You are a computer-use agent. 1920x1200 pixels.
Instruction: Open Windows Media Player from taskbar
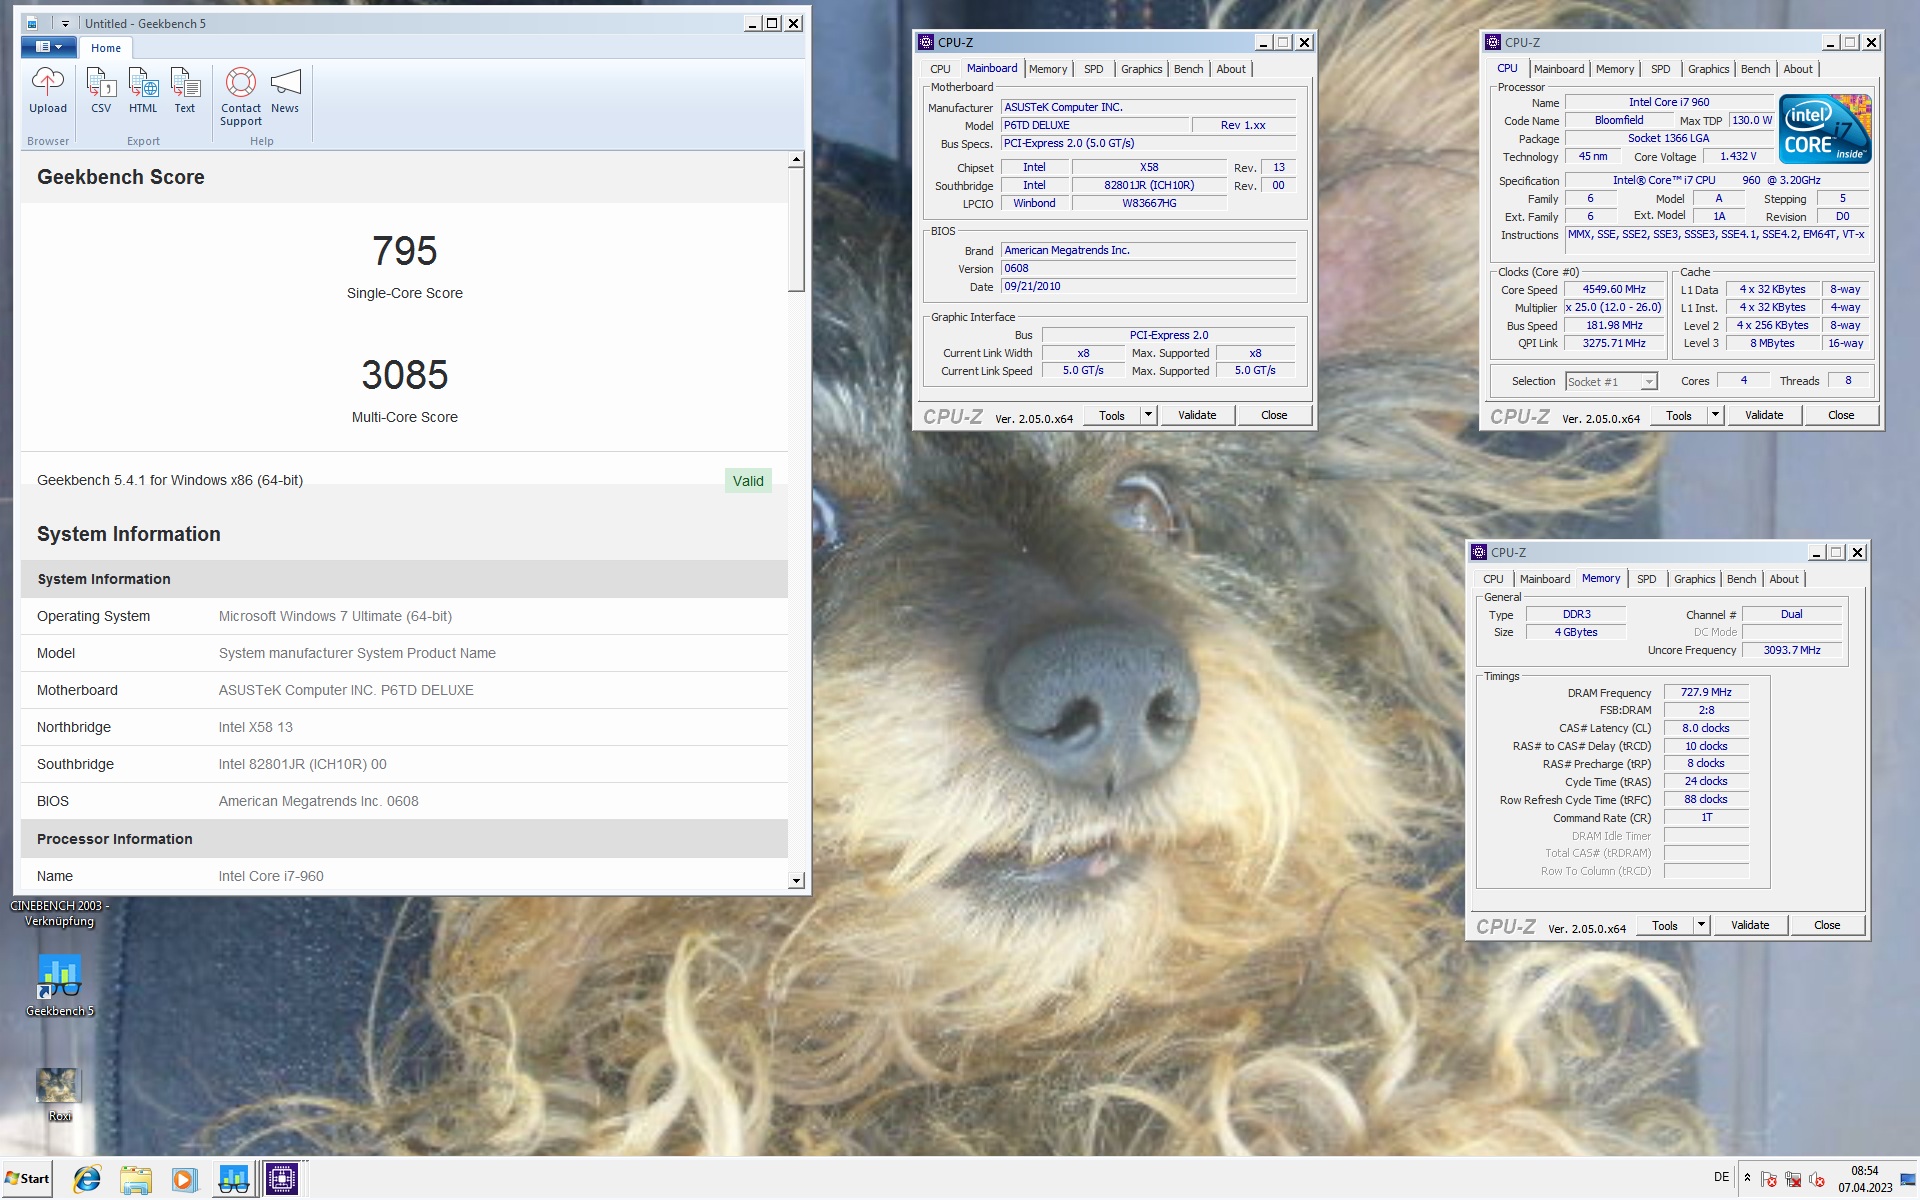[184, 1180]
